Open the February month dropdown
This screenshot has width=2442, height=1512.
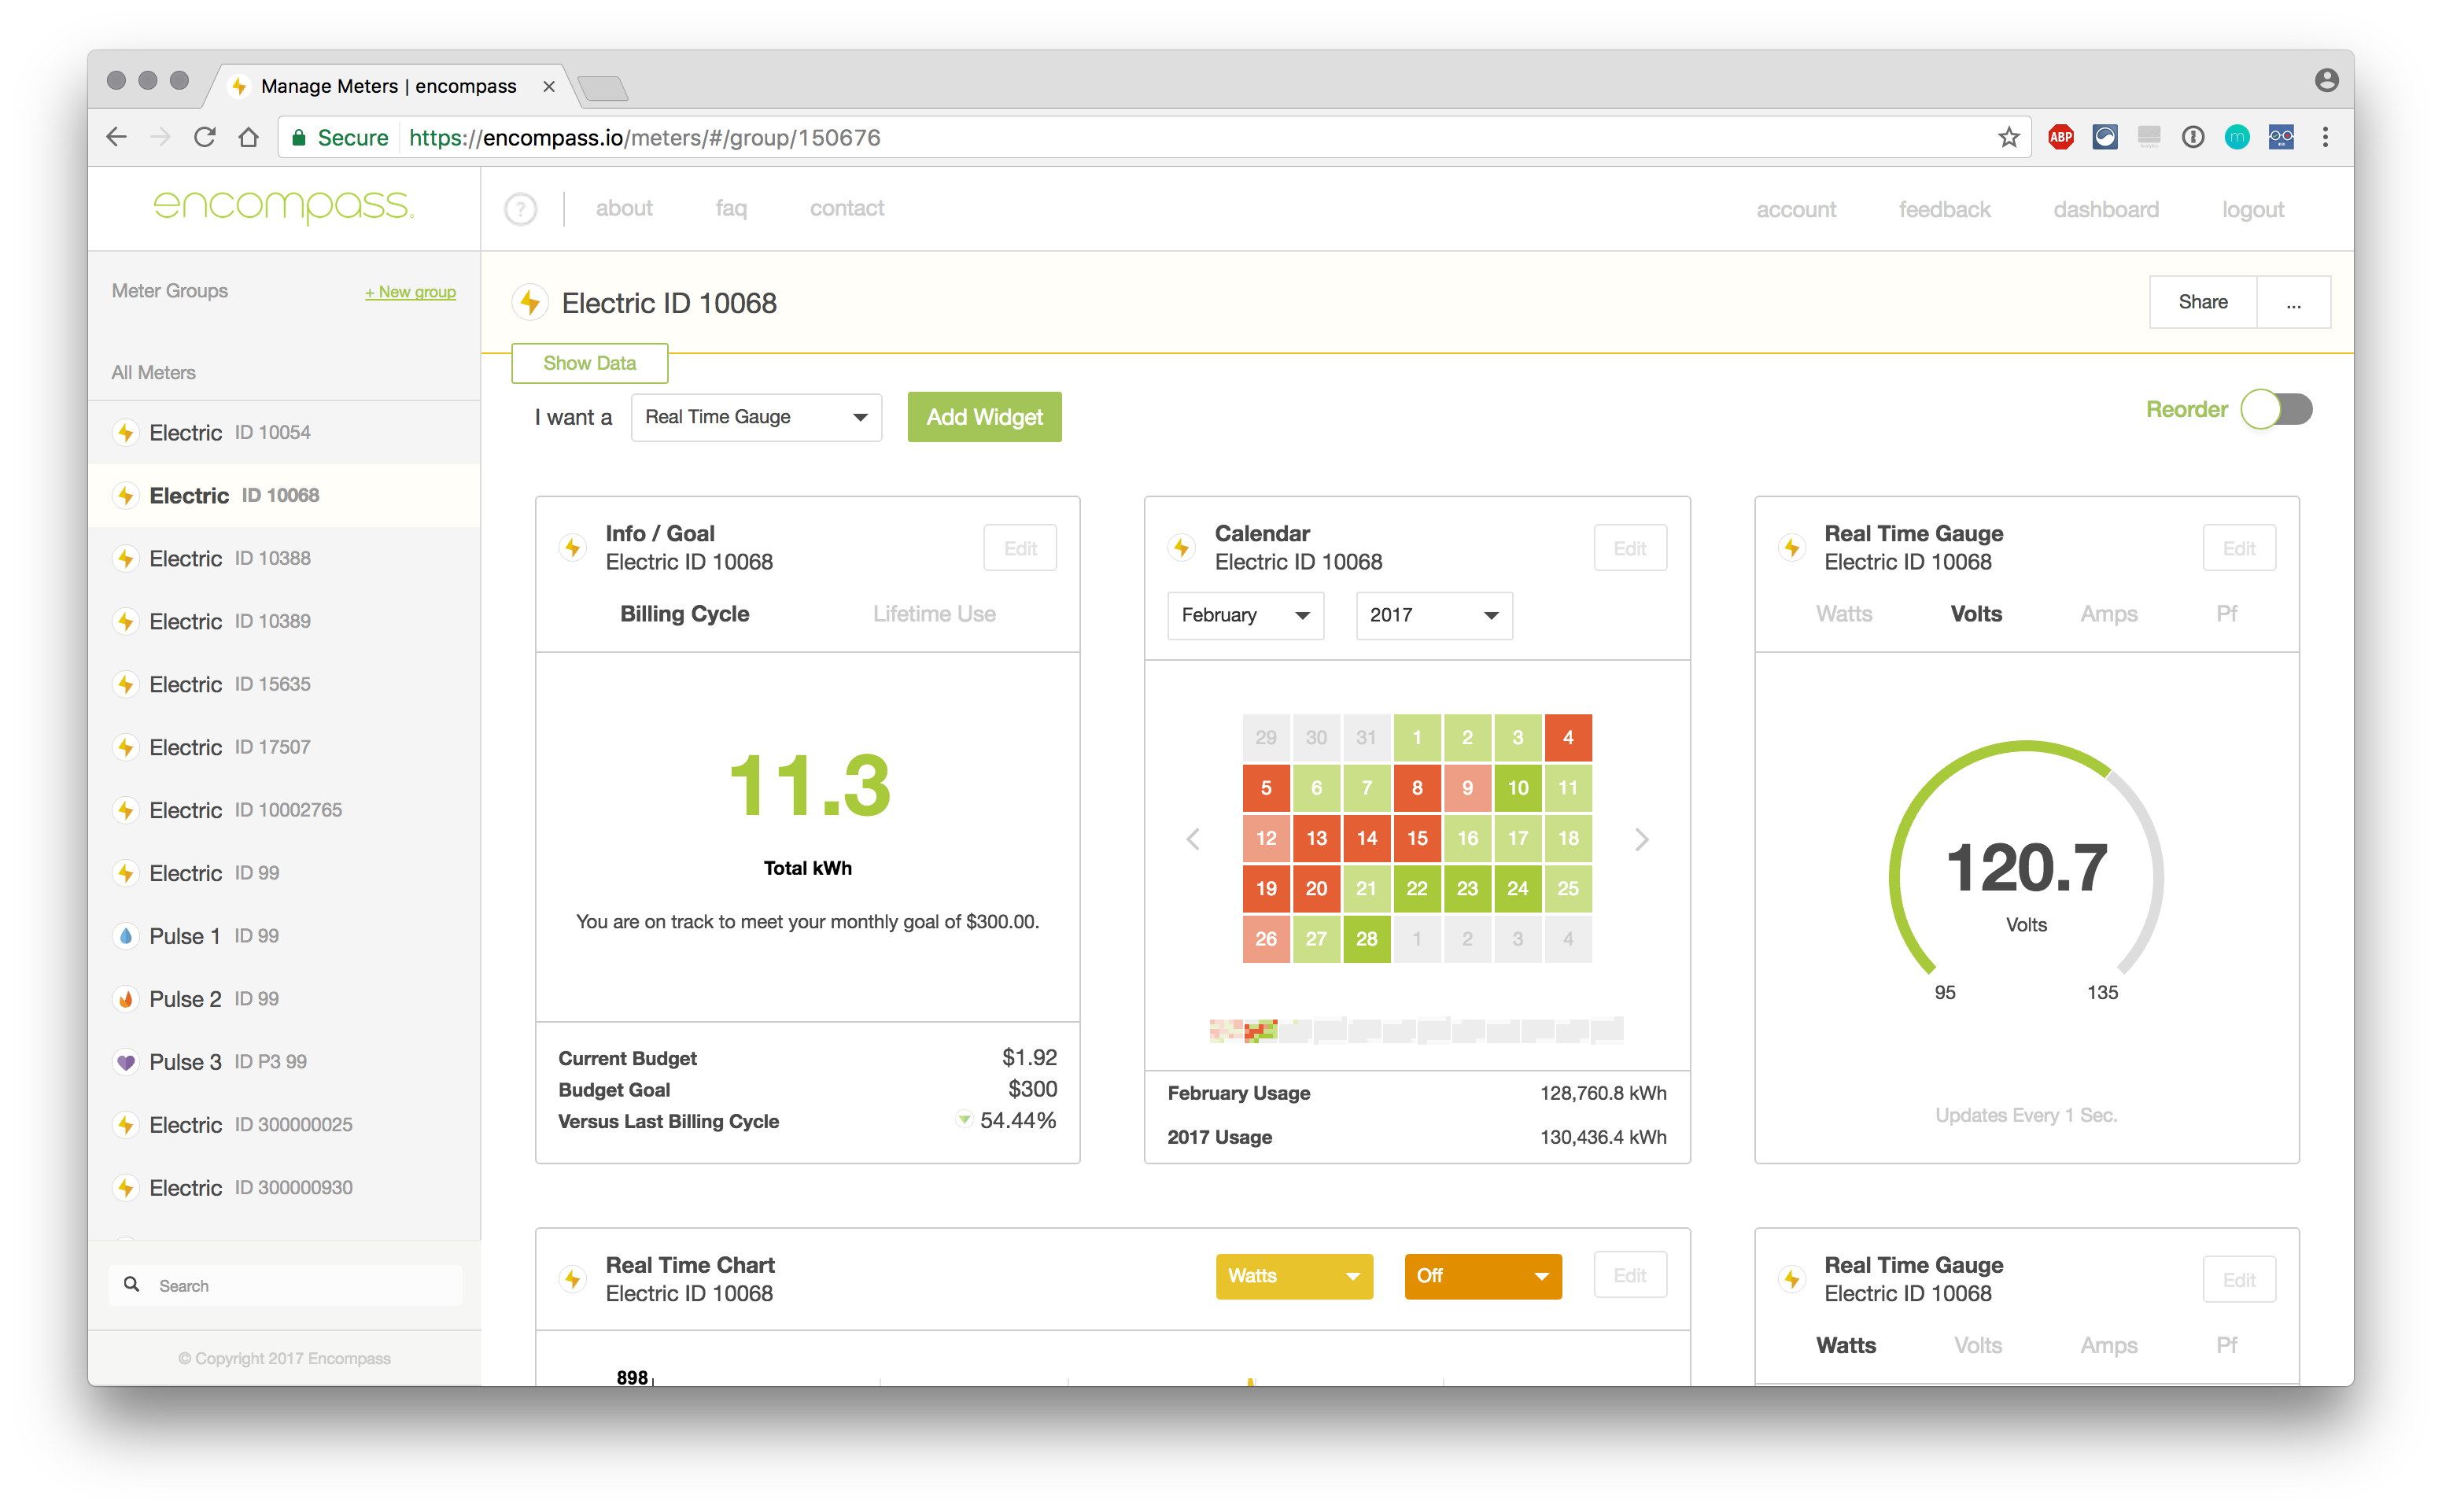point(1245,615)
